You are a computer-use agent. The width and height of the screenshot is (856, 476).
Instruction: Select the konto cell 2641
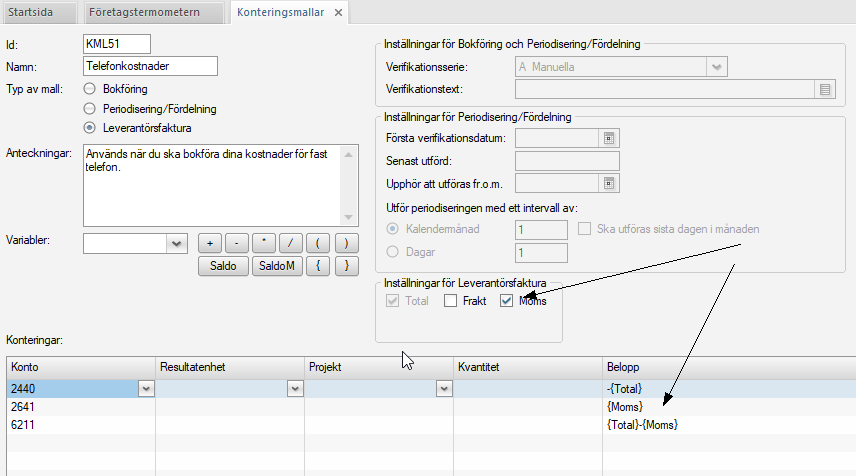(81, 407)
